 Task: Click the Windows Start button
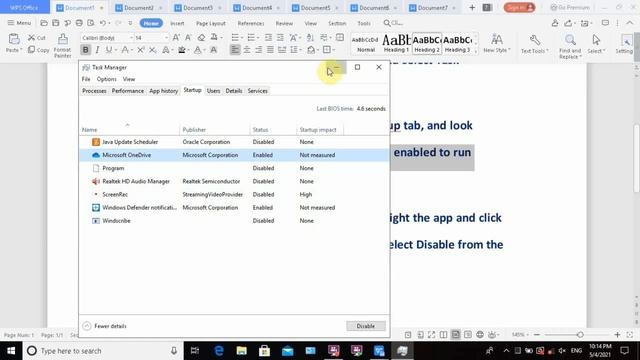(x=11, y=351)
